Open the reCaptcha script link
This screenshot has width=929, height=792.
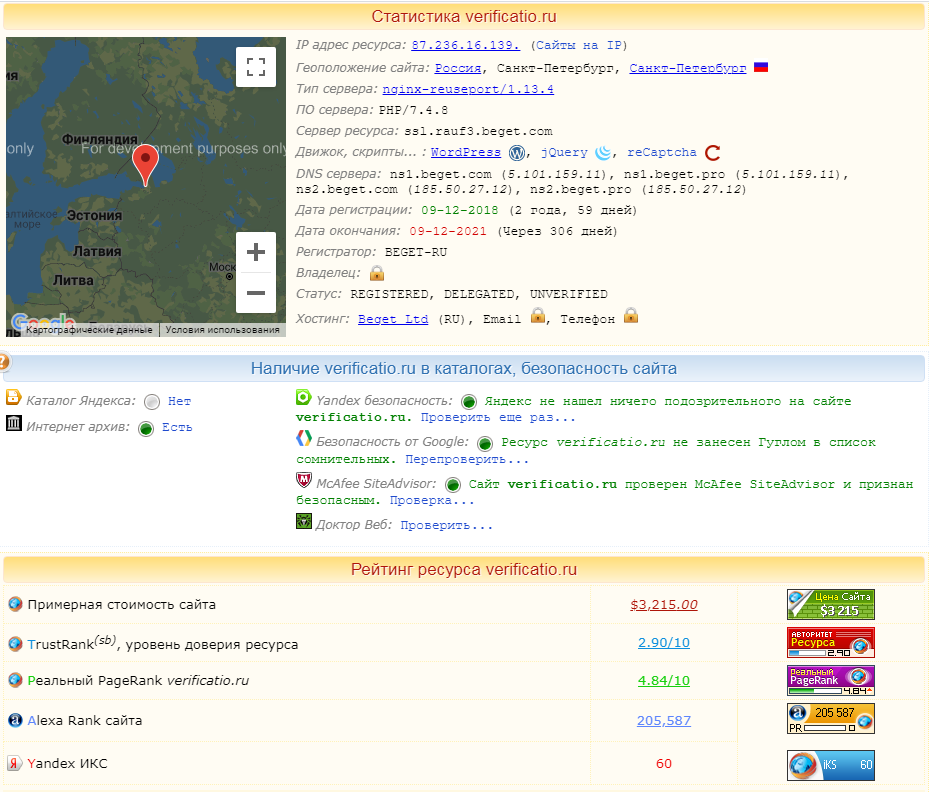(662, 152)
